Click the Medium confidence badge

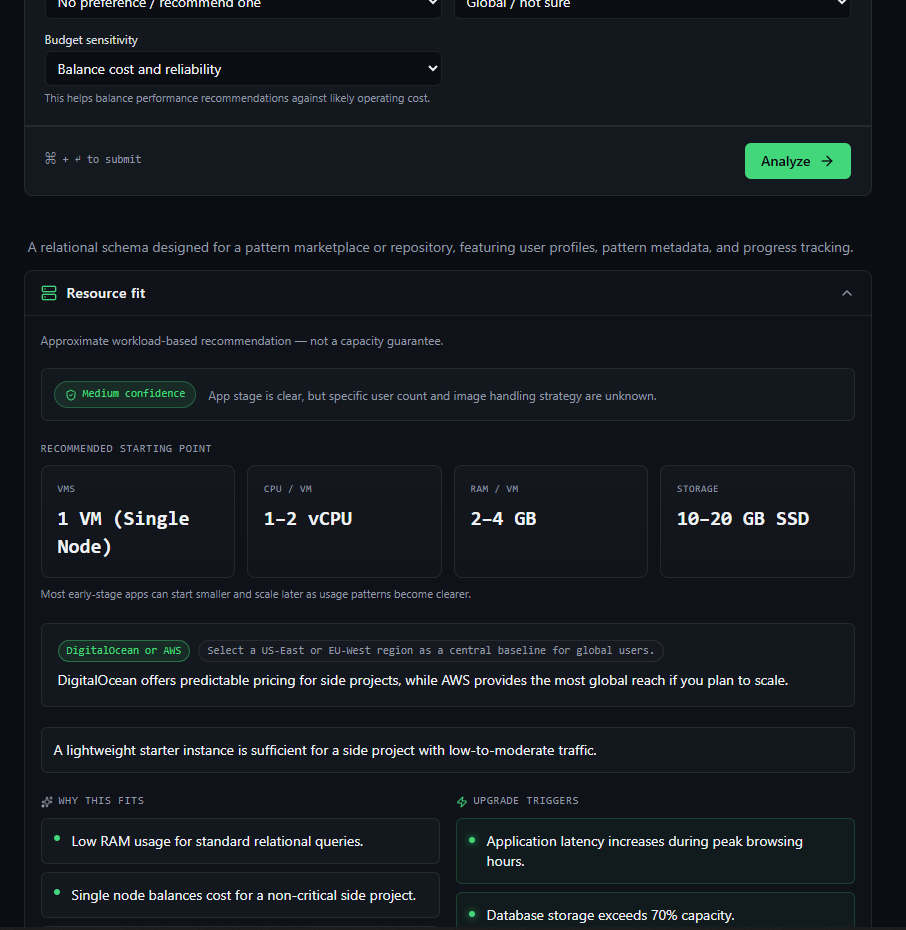tap(125, 394)
